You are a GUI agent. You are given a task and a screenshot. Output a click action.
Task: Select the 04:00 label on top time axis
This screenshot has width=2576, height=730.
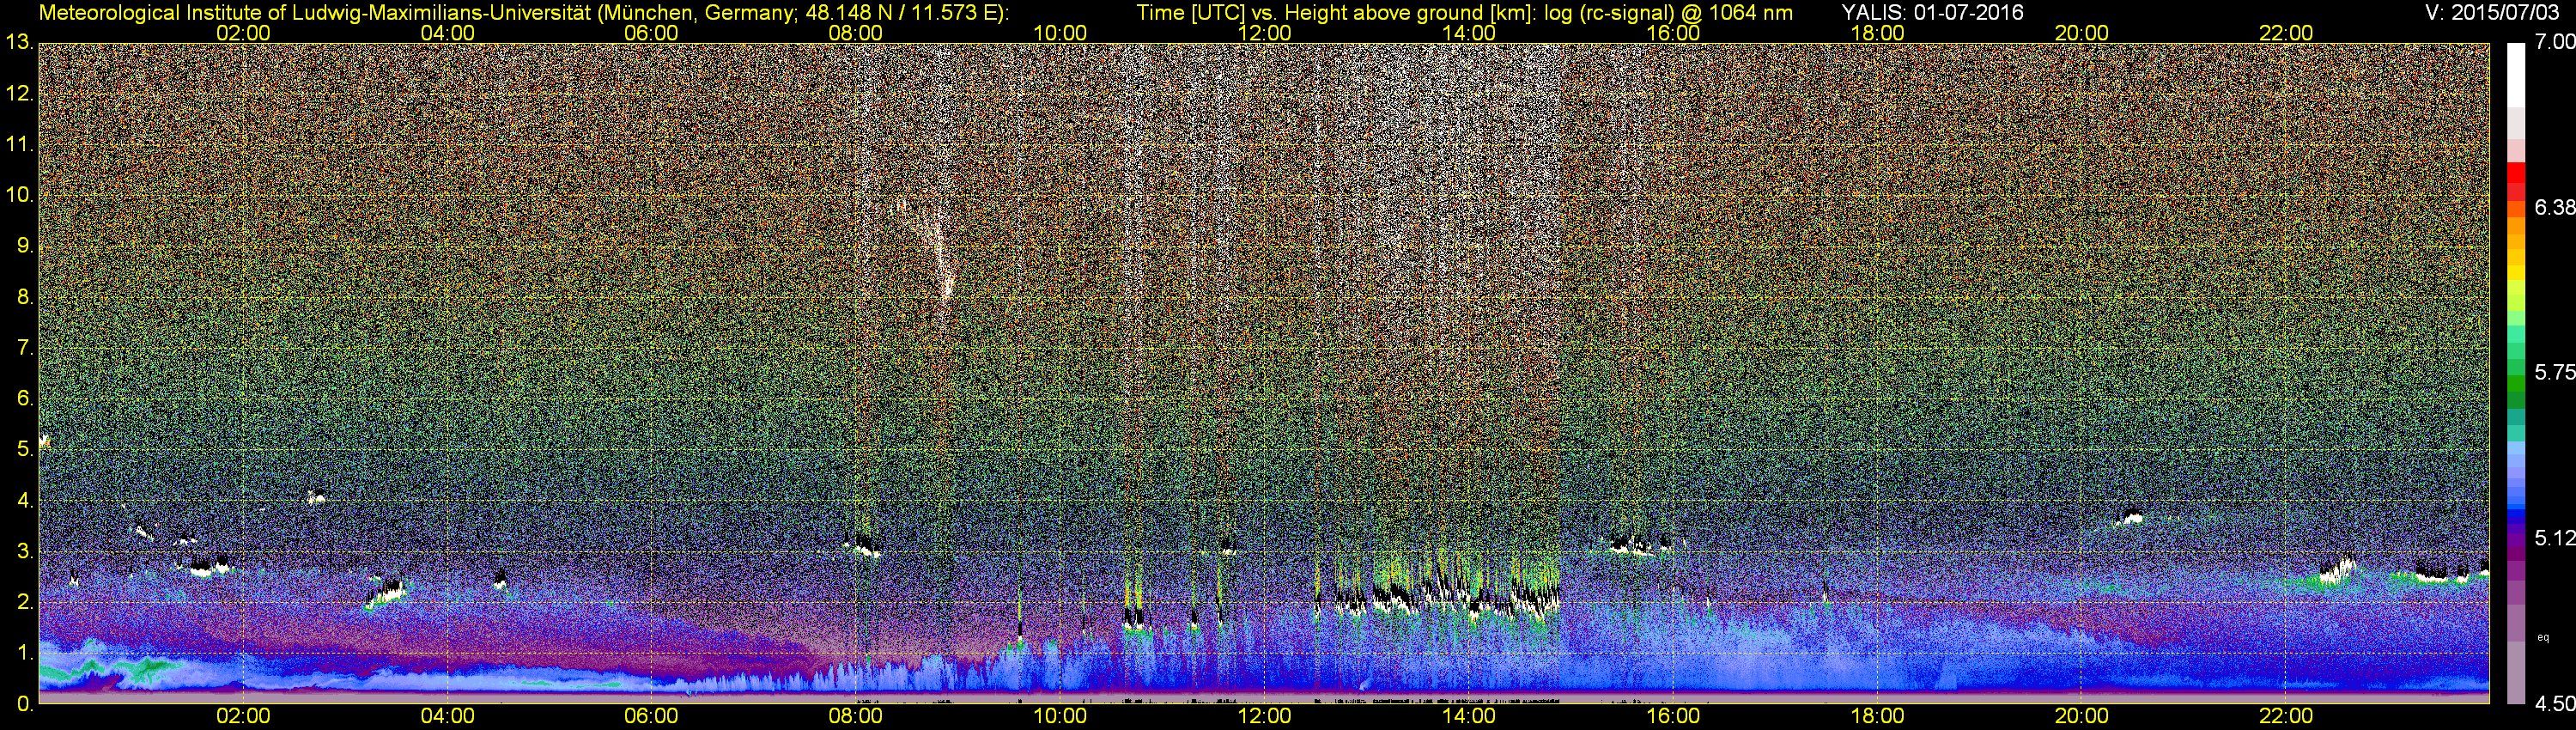point(447,33)
